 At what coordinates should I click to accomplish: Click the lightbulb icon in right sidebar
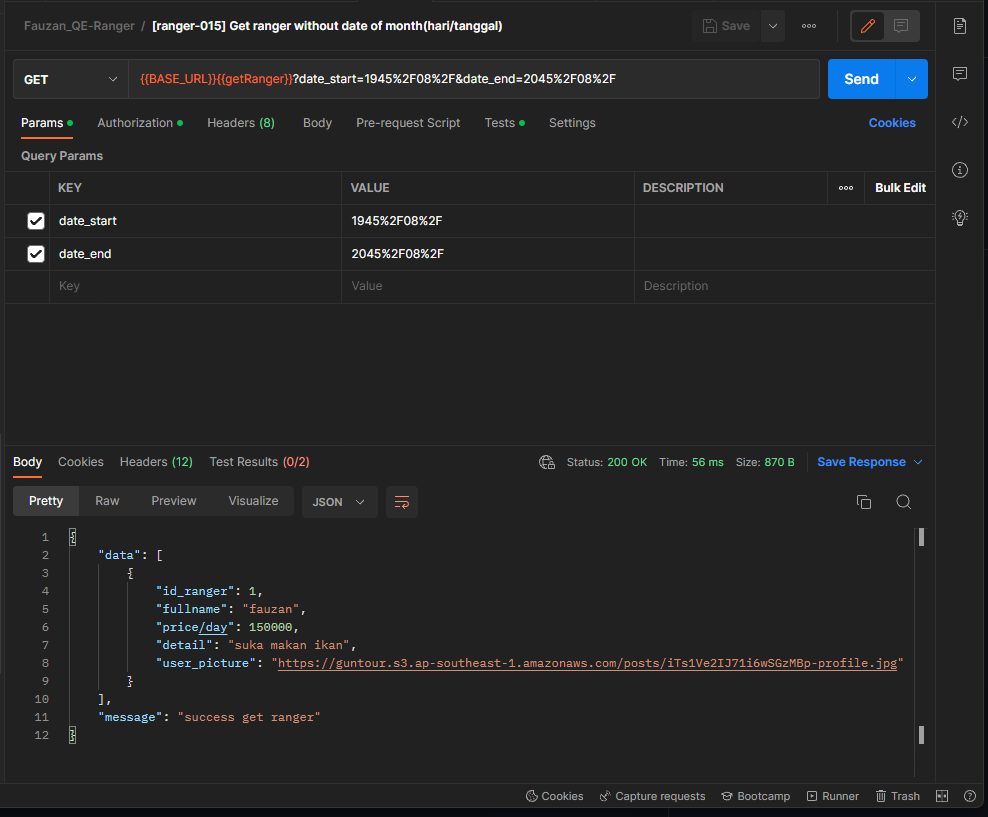(959, 218)
